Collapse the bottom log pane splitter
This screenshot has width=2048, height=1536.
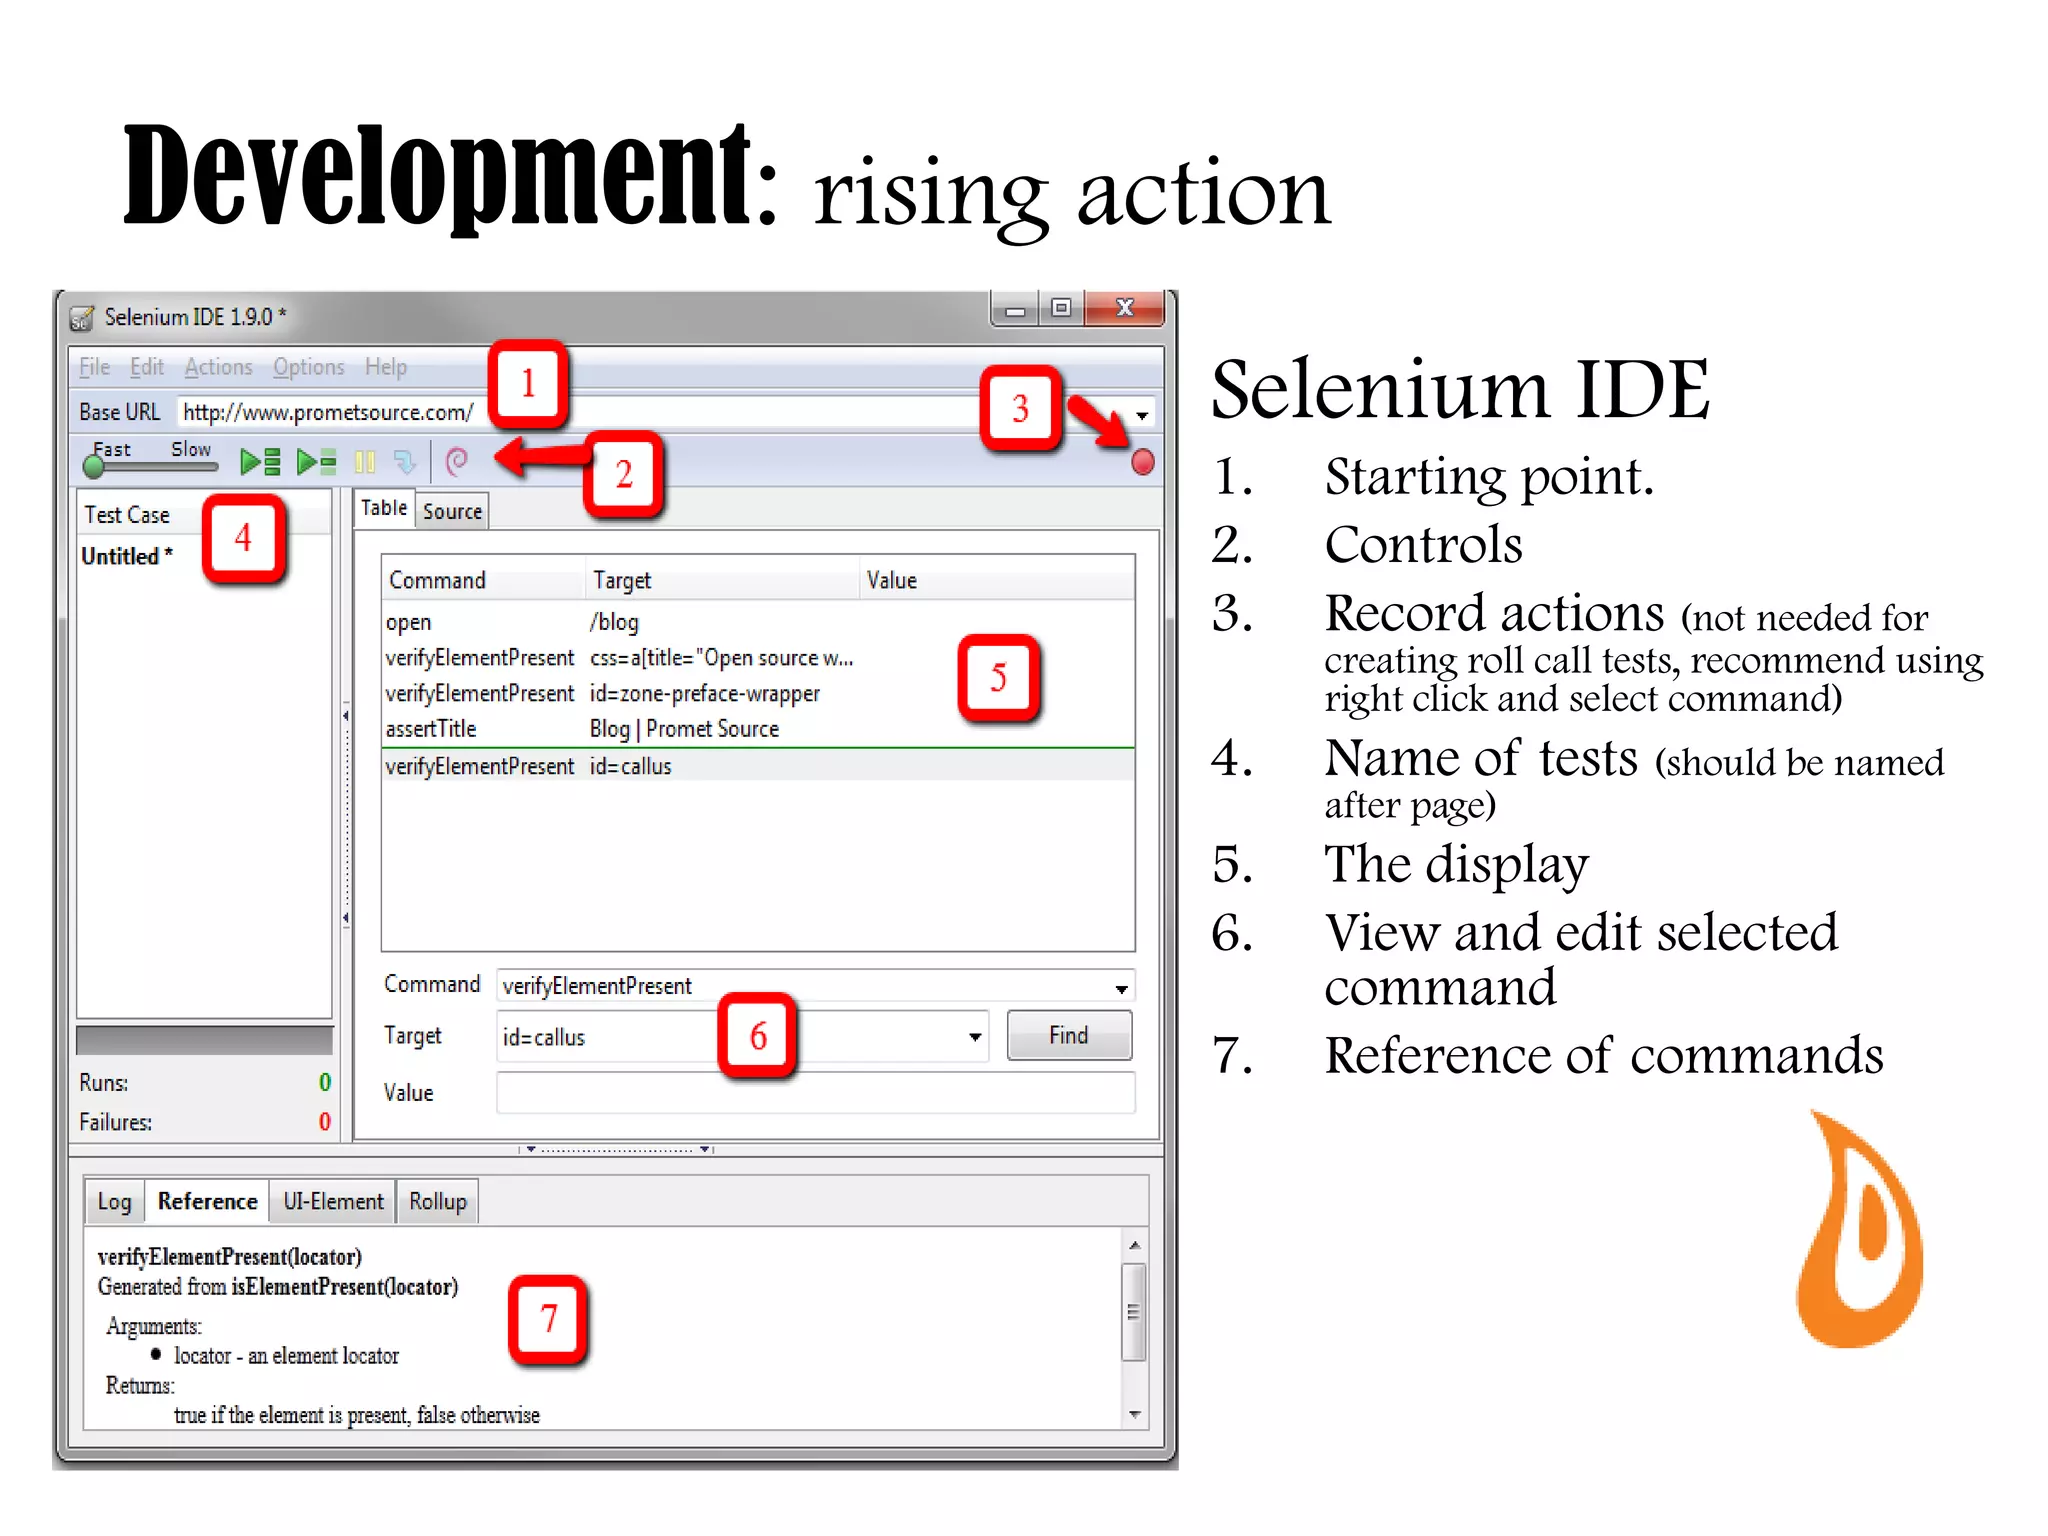[x=617, y=1150]
